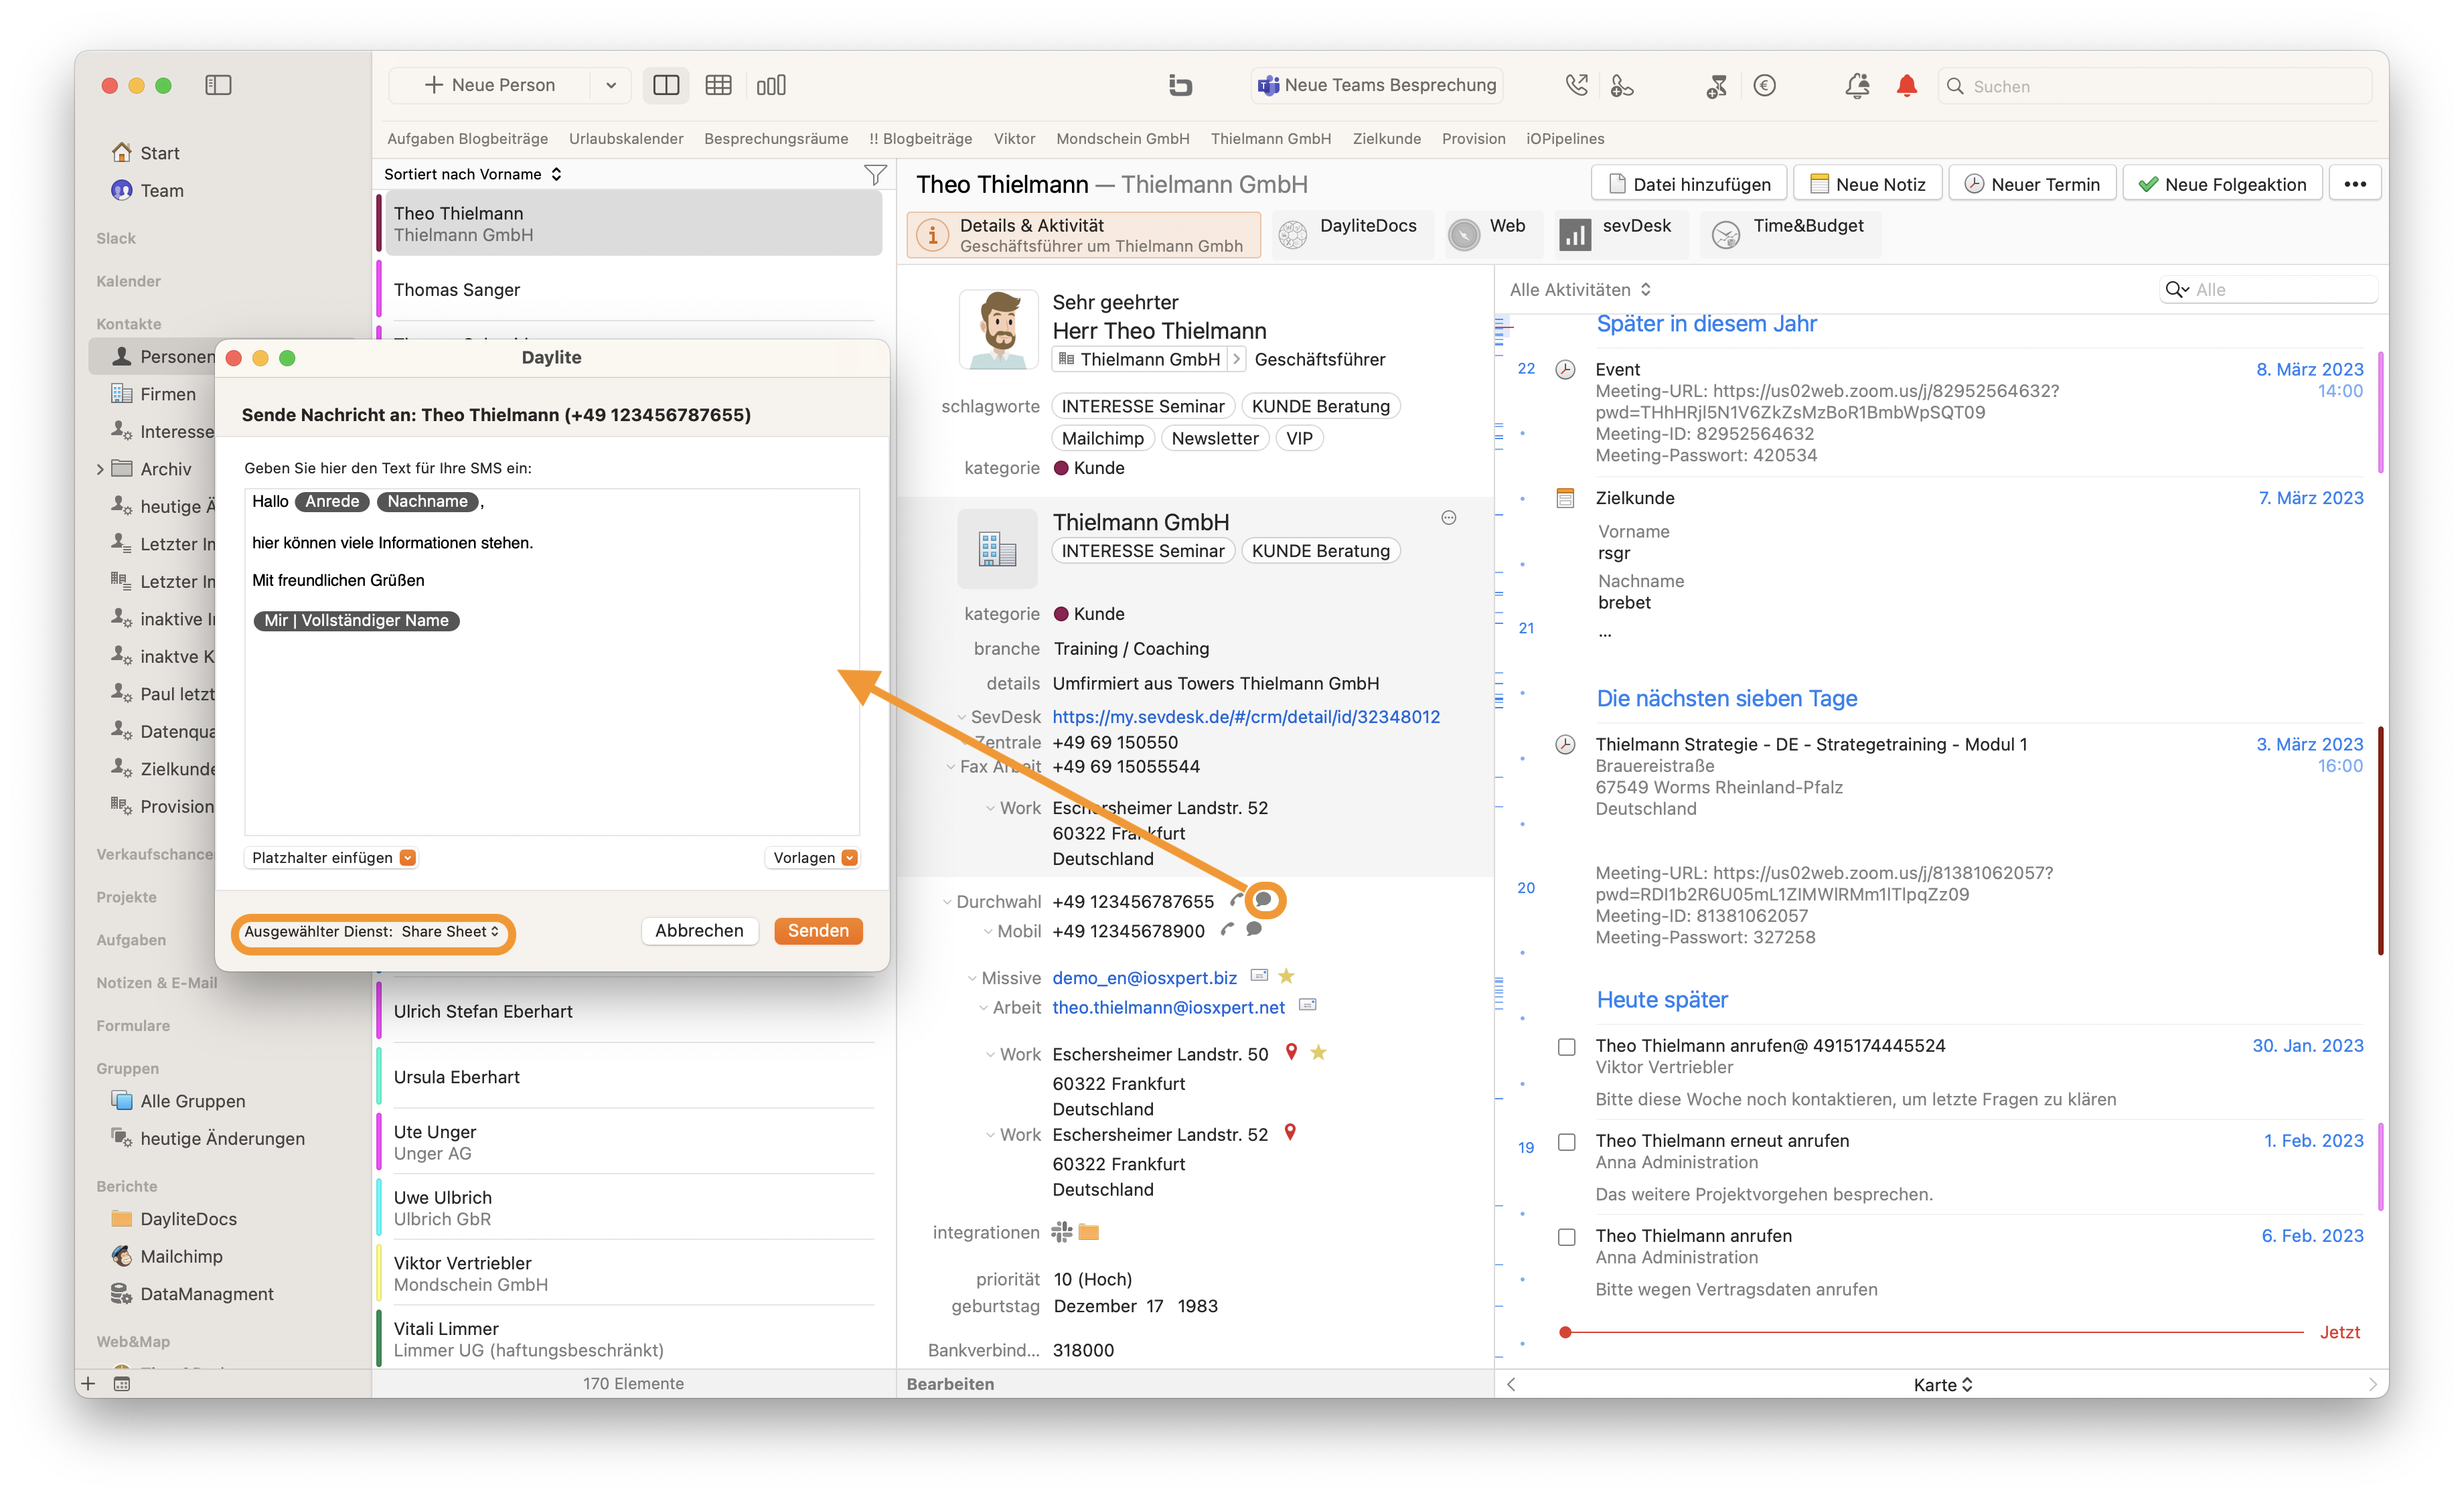
Task: Click map pin for Eschersheimer Landstr. 52
Action: click(x=1290, y=1133)
